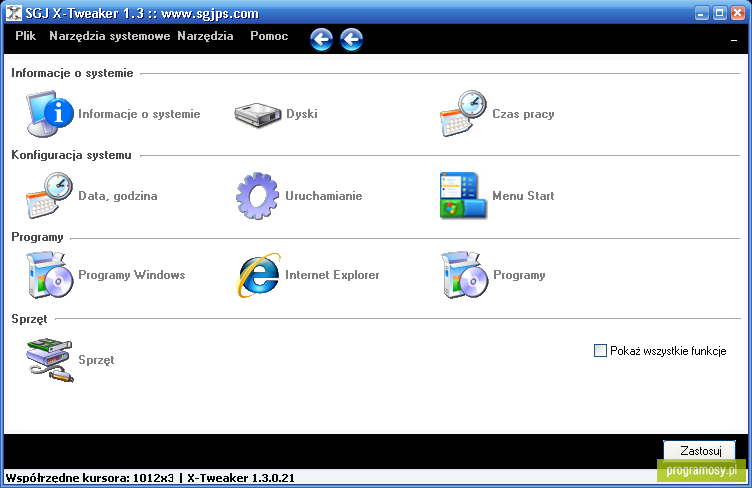
Task: Click the Data, godzina label
Action: pyautogui.click(x=118, y=196)
